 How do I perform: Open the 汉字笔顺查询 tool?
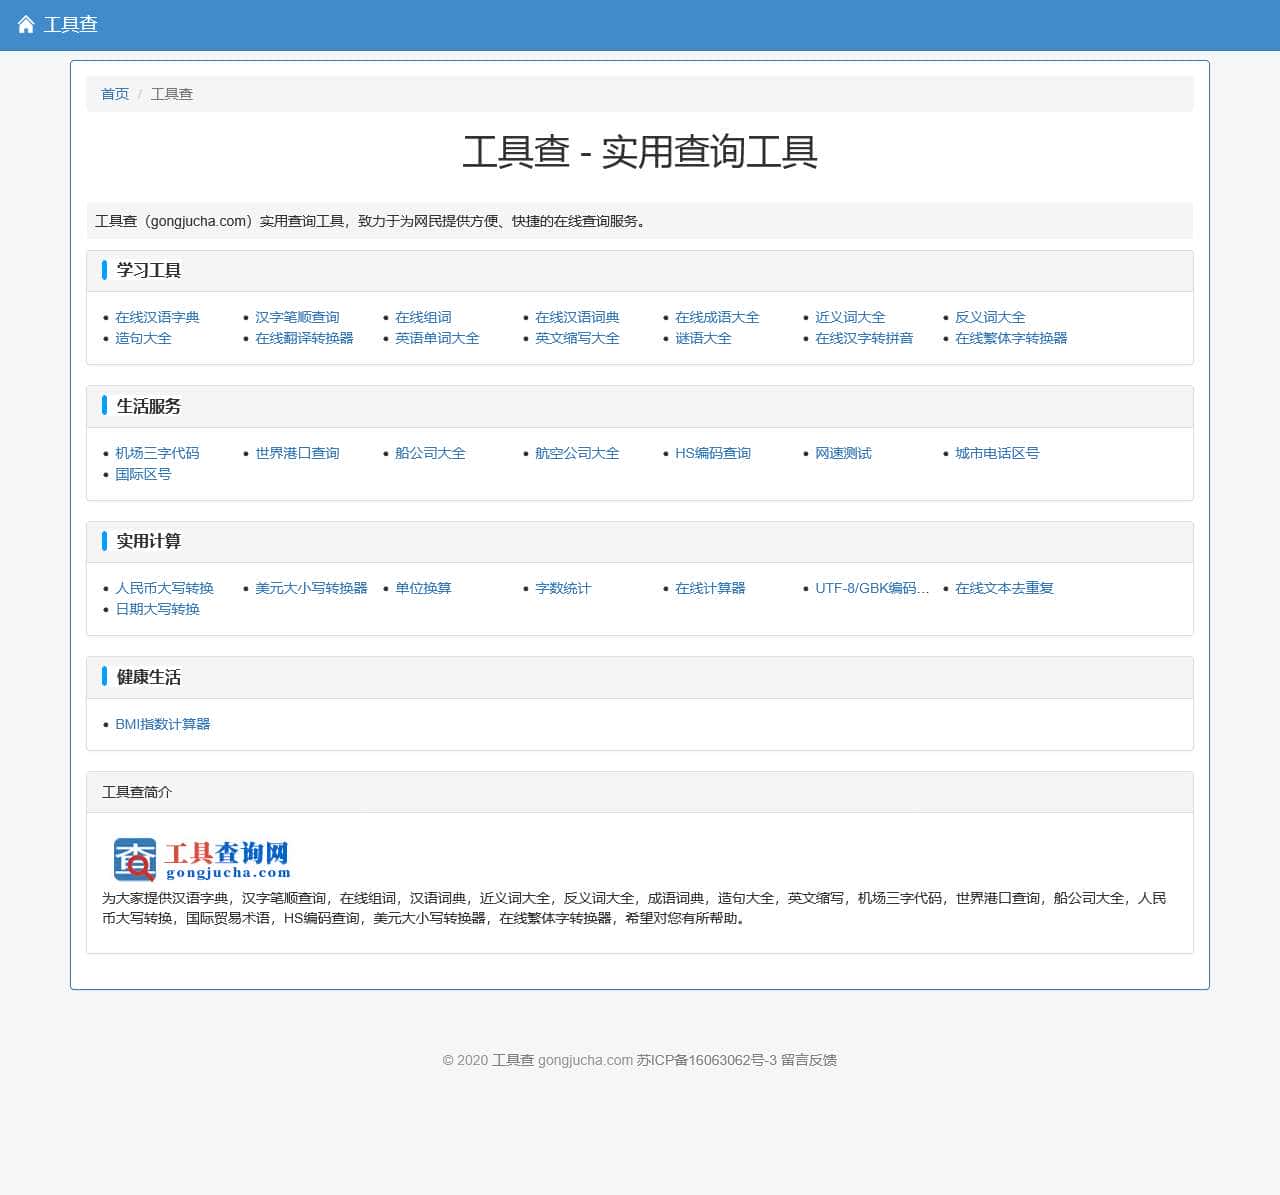297,317
